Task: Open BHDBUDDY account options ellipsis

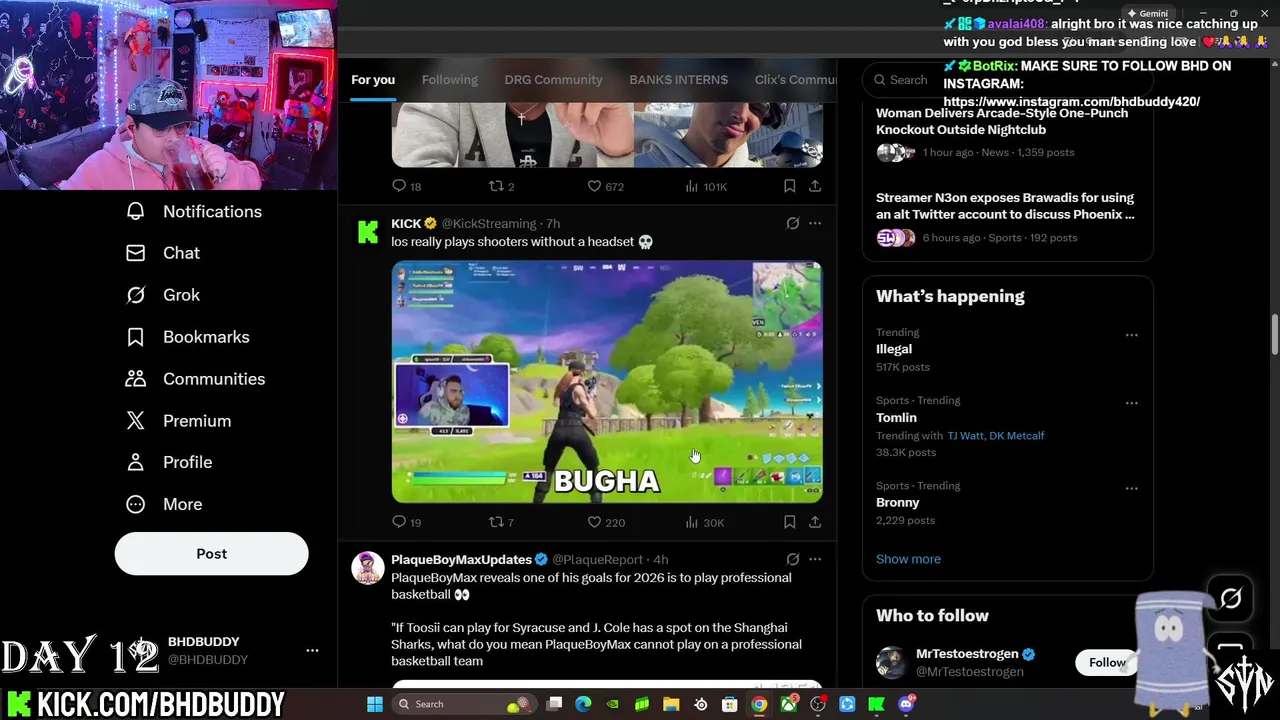Action: (x=312, y=650)
